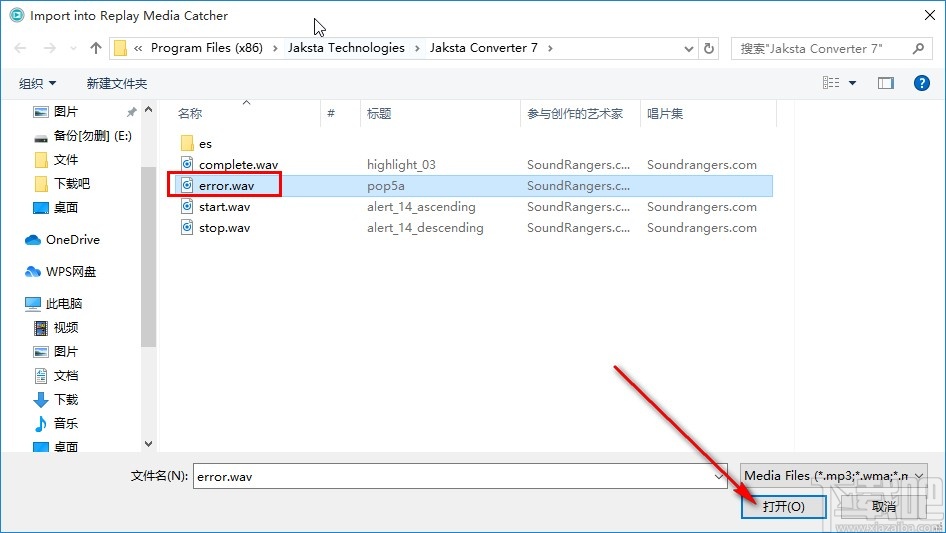This screenshot has height=533, width=946.
Task: Click the start.wav audio file icon
Action: coord(187,206)
